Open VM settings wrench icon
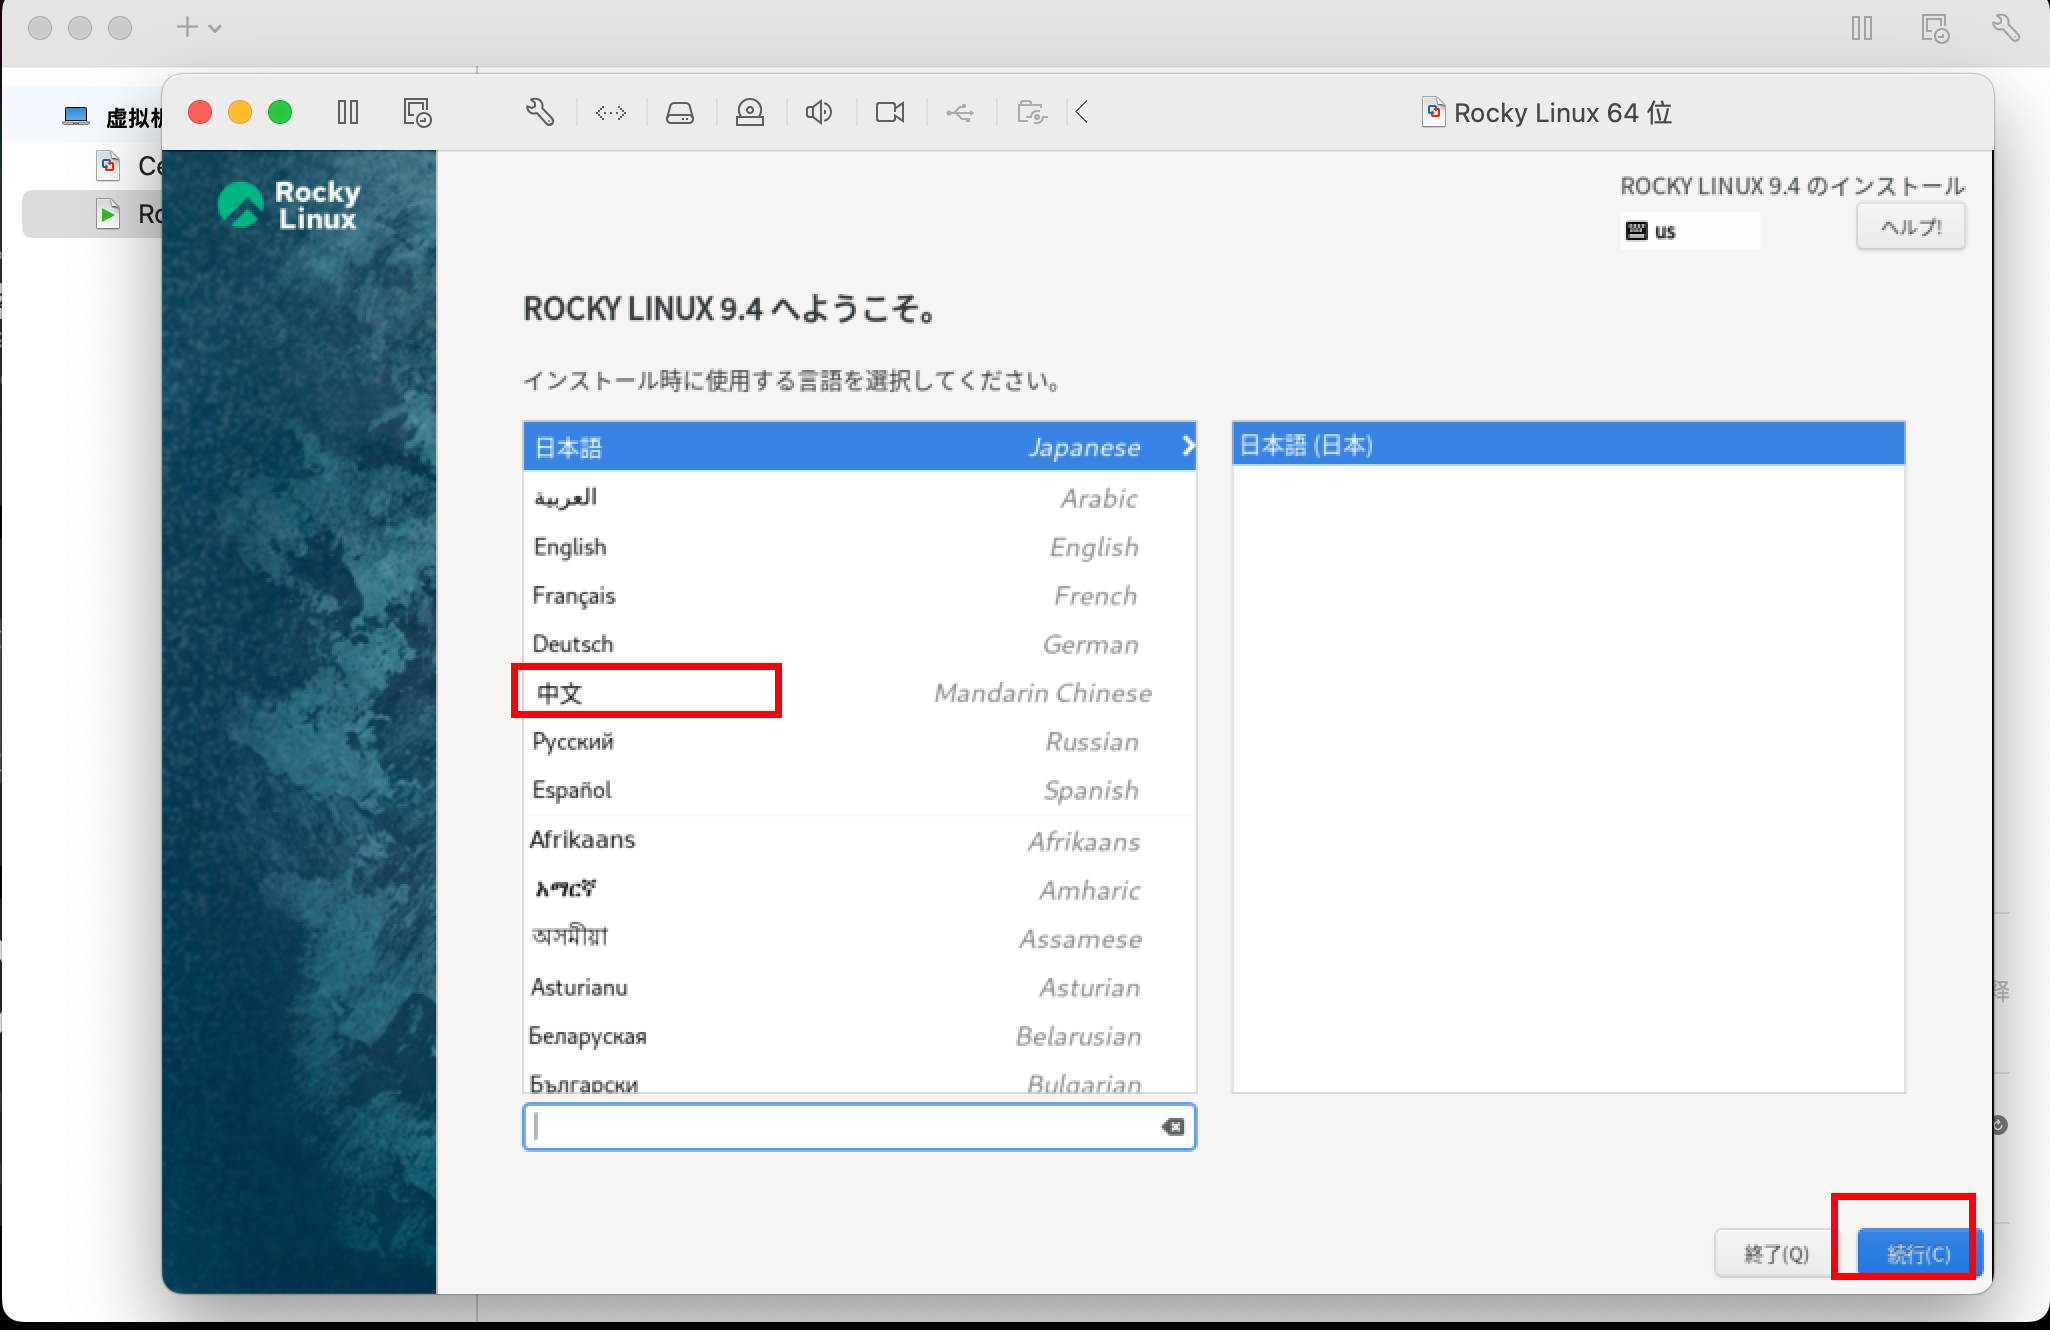This screenshot has height=1330, width=2050. click(x=540, y=112)
